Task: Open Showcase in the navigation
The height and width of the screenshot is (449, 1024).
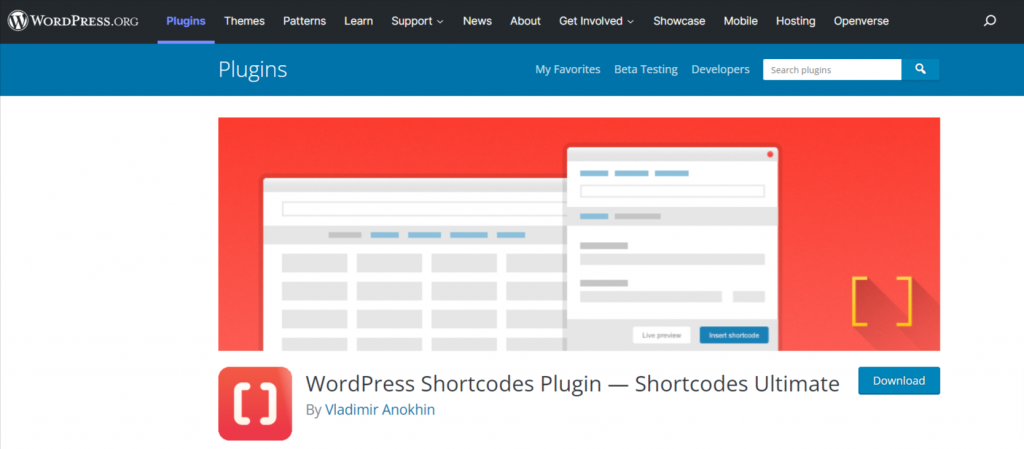Action: click(x=679, y=21)
